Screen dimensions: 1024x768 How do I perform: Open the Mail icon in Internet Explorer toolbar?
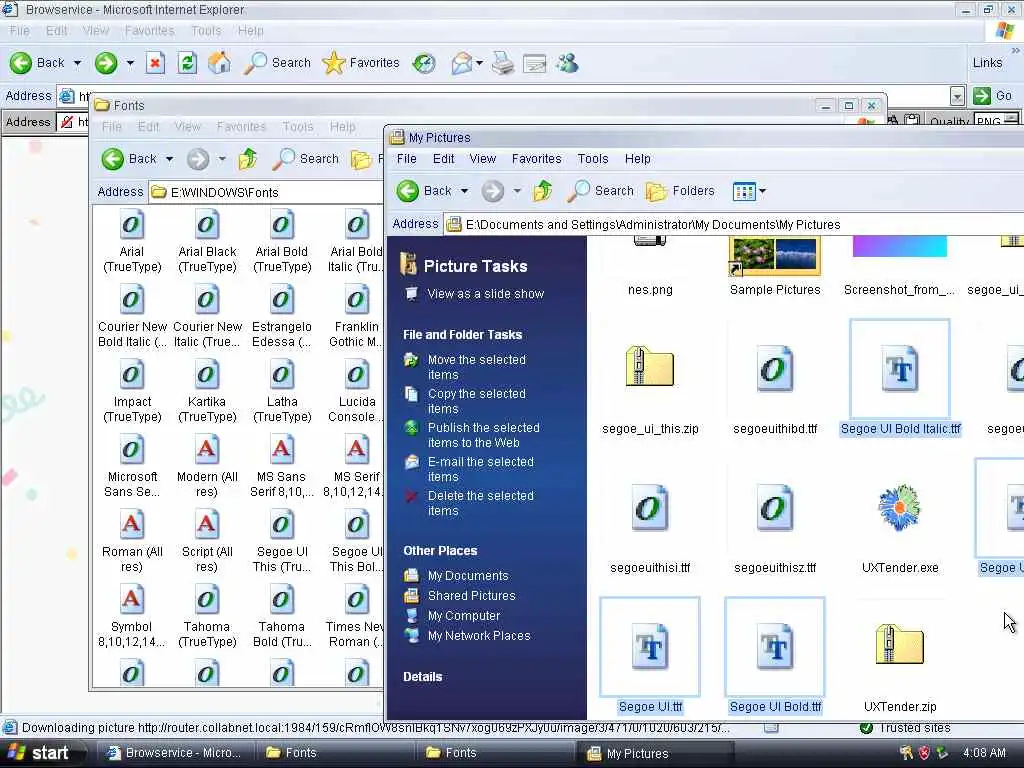pyautogui.click(x=461, y=63)
